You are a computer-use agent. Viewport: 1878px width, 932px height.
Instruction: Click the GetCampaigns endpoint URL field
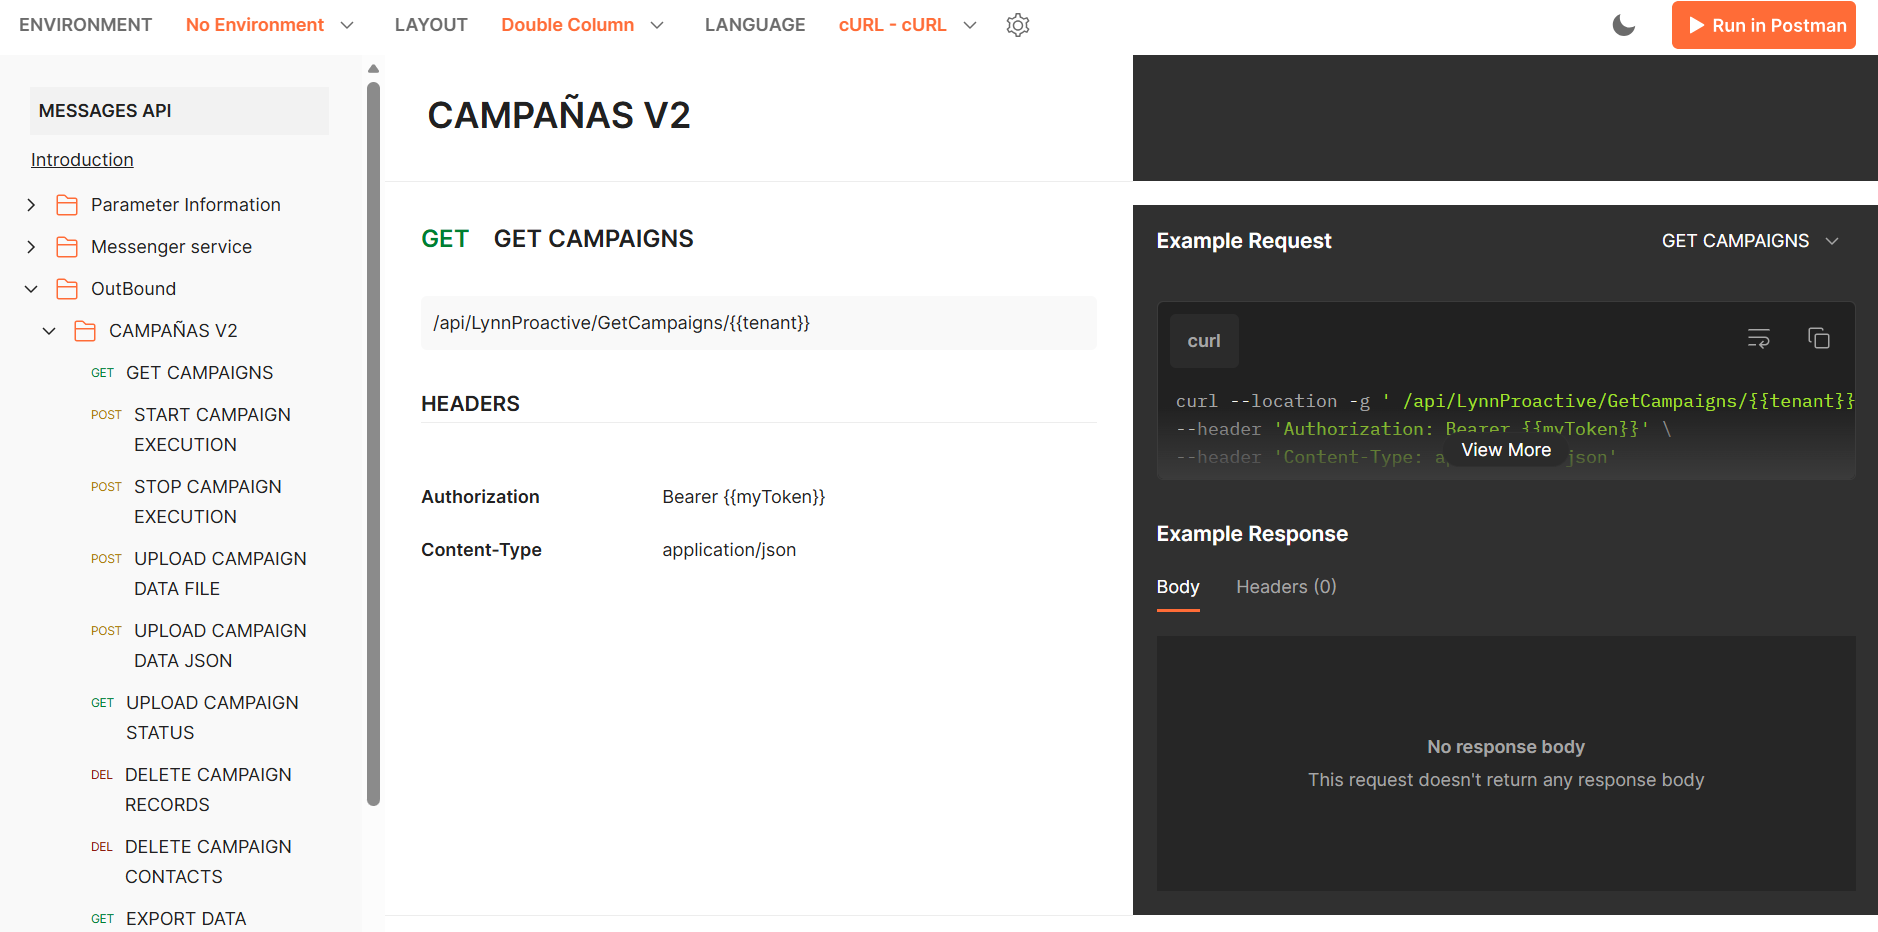pyautogui.click(x=759, y=323)
